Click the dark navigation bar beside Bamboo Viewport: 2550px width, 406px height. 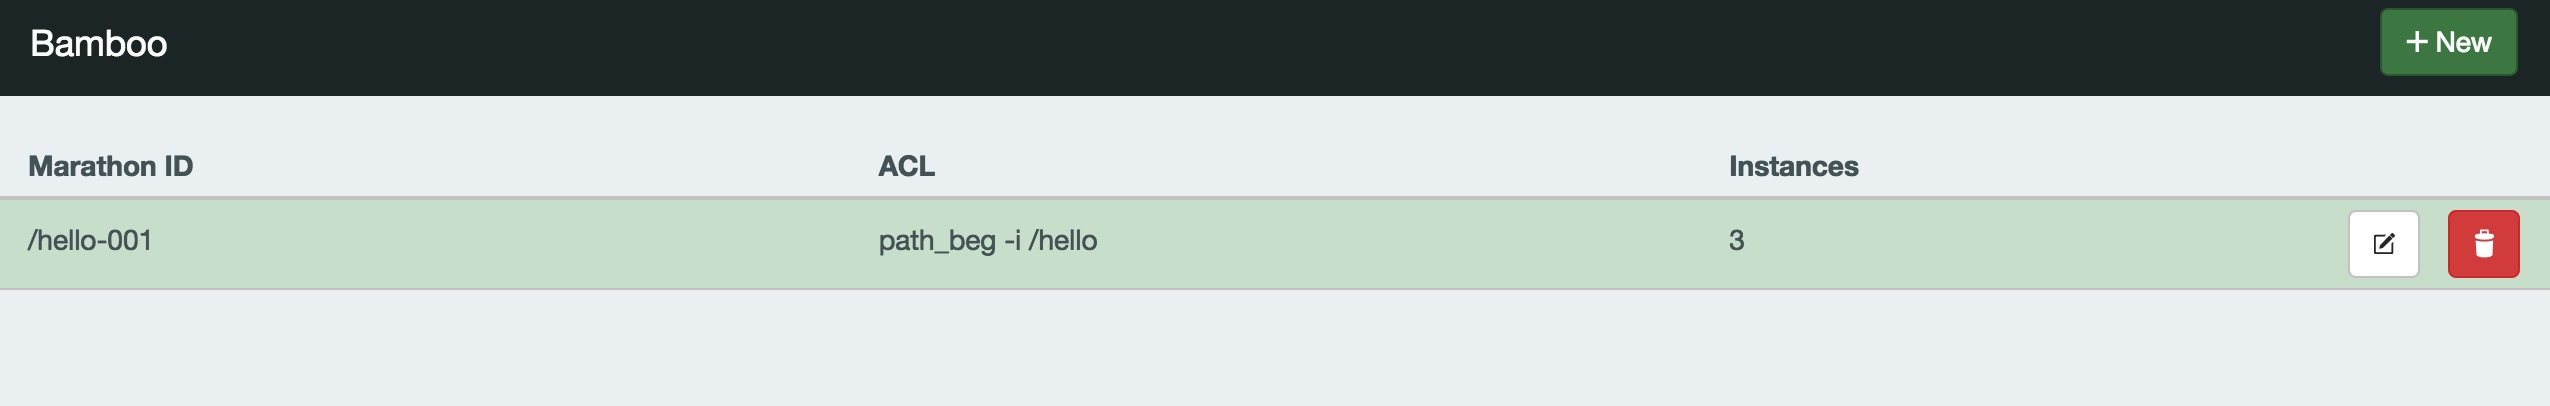(x=1200, y=46)
